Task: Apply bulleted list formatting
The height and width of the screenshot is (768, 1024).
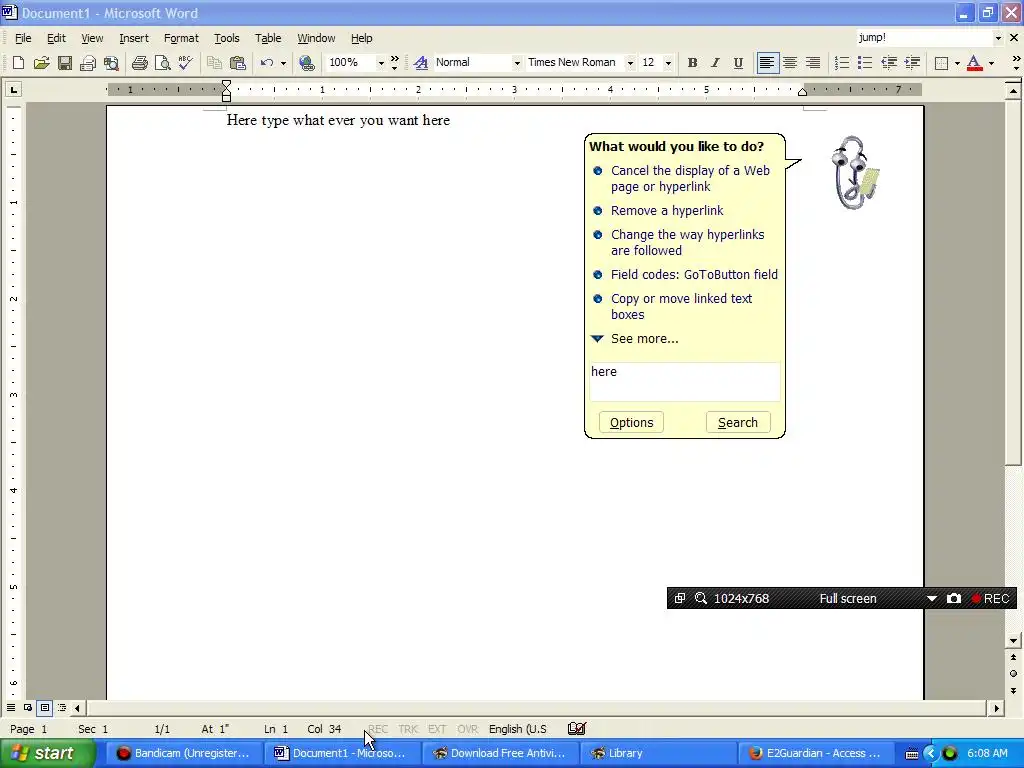Action: (x=865, y=63)
